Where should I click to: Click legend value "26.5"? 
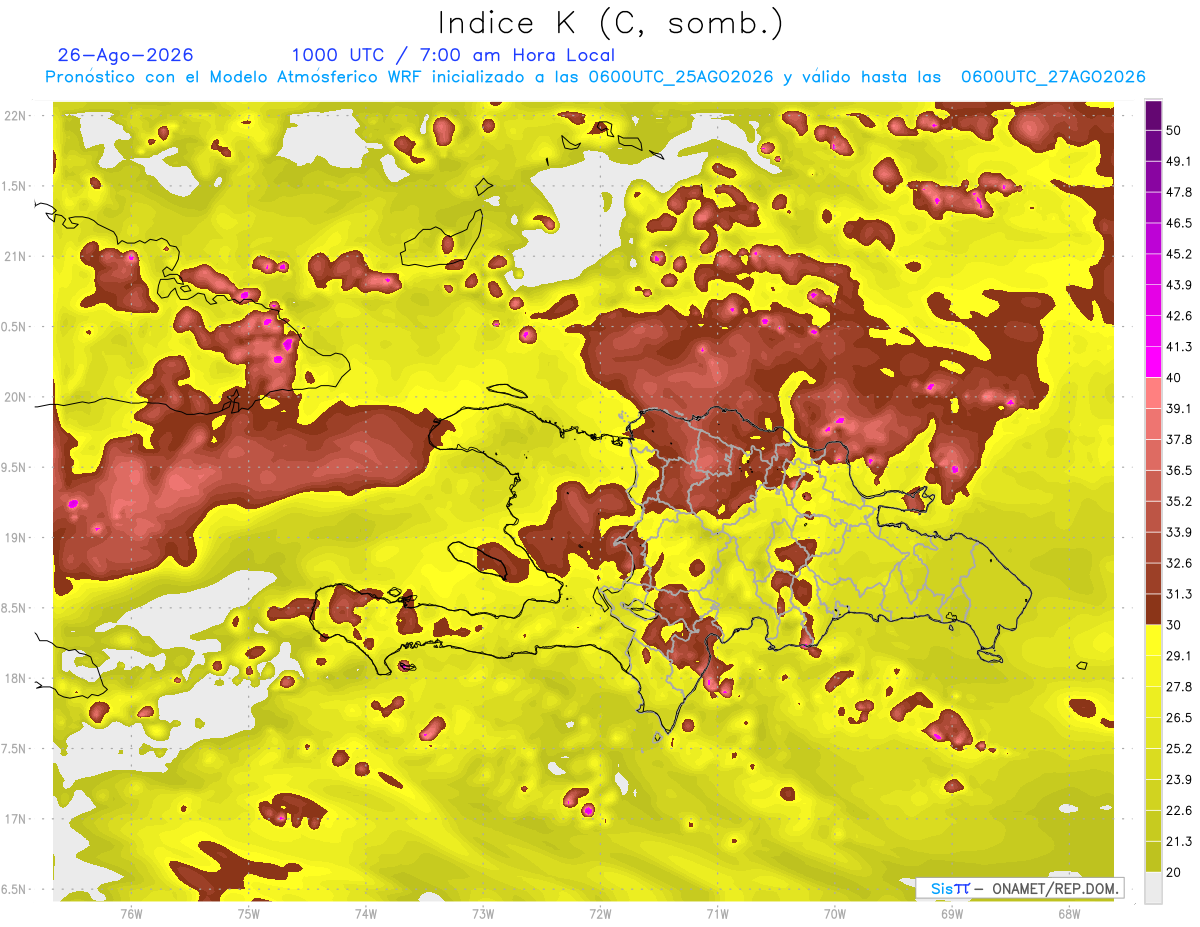click(1180, 717)
